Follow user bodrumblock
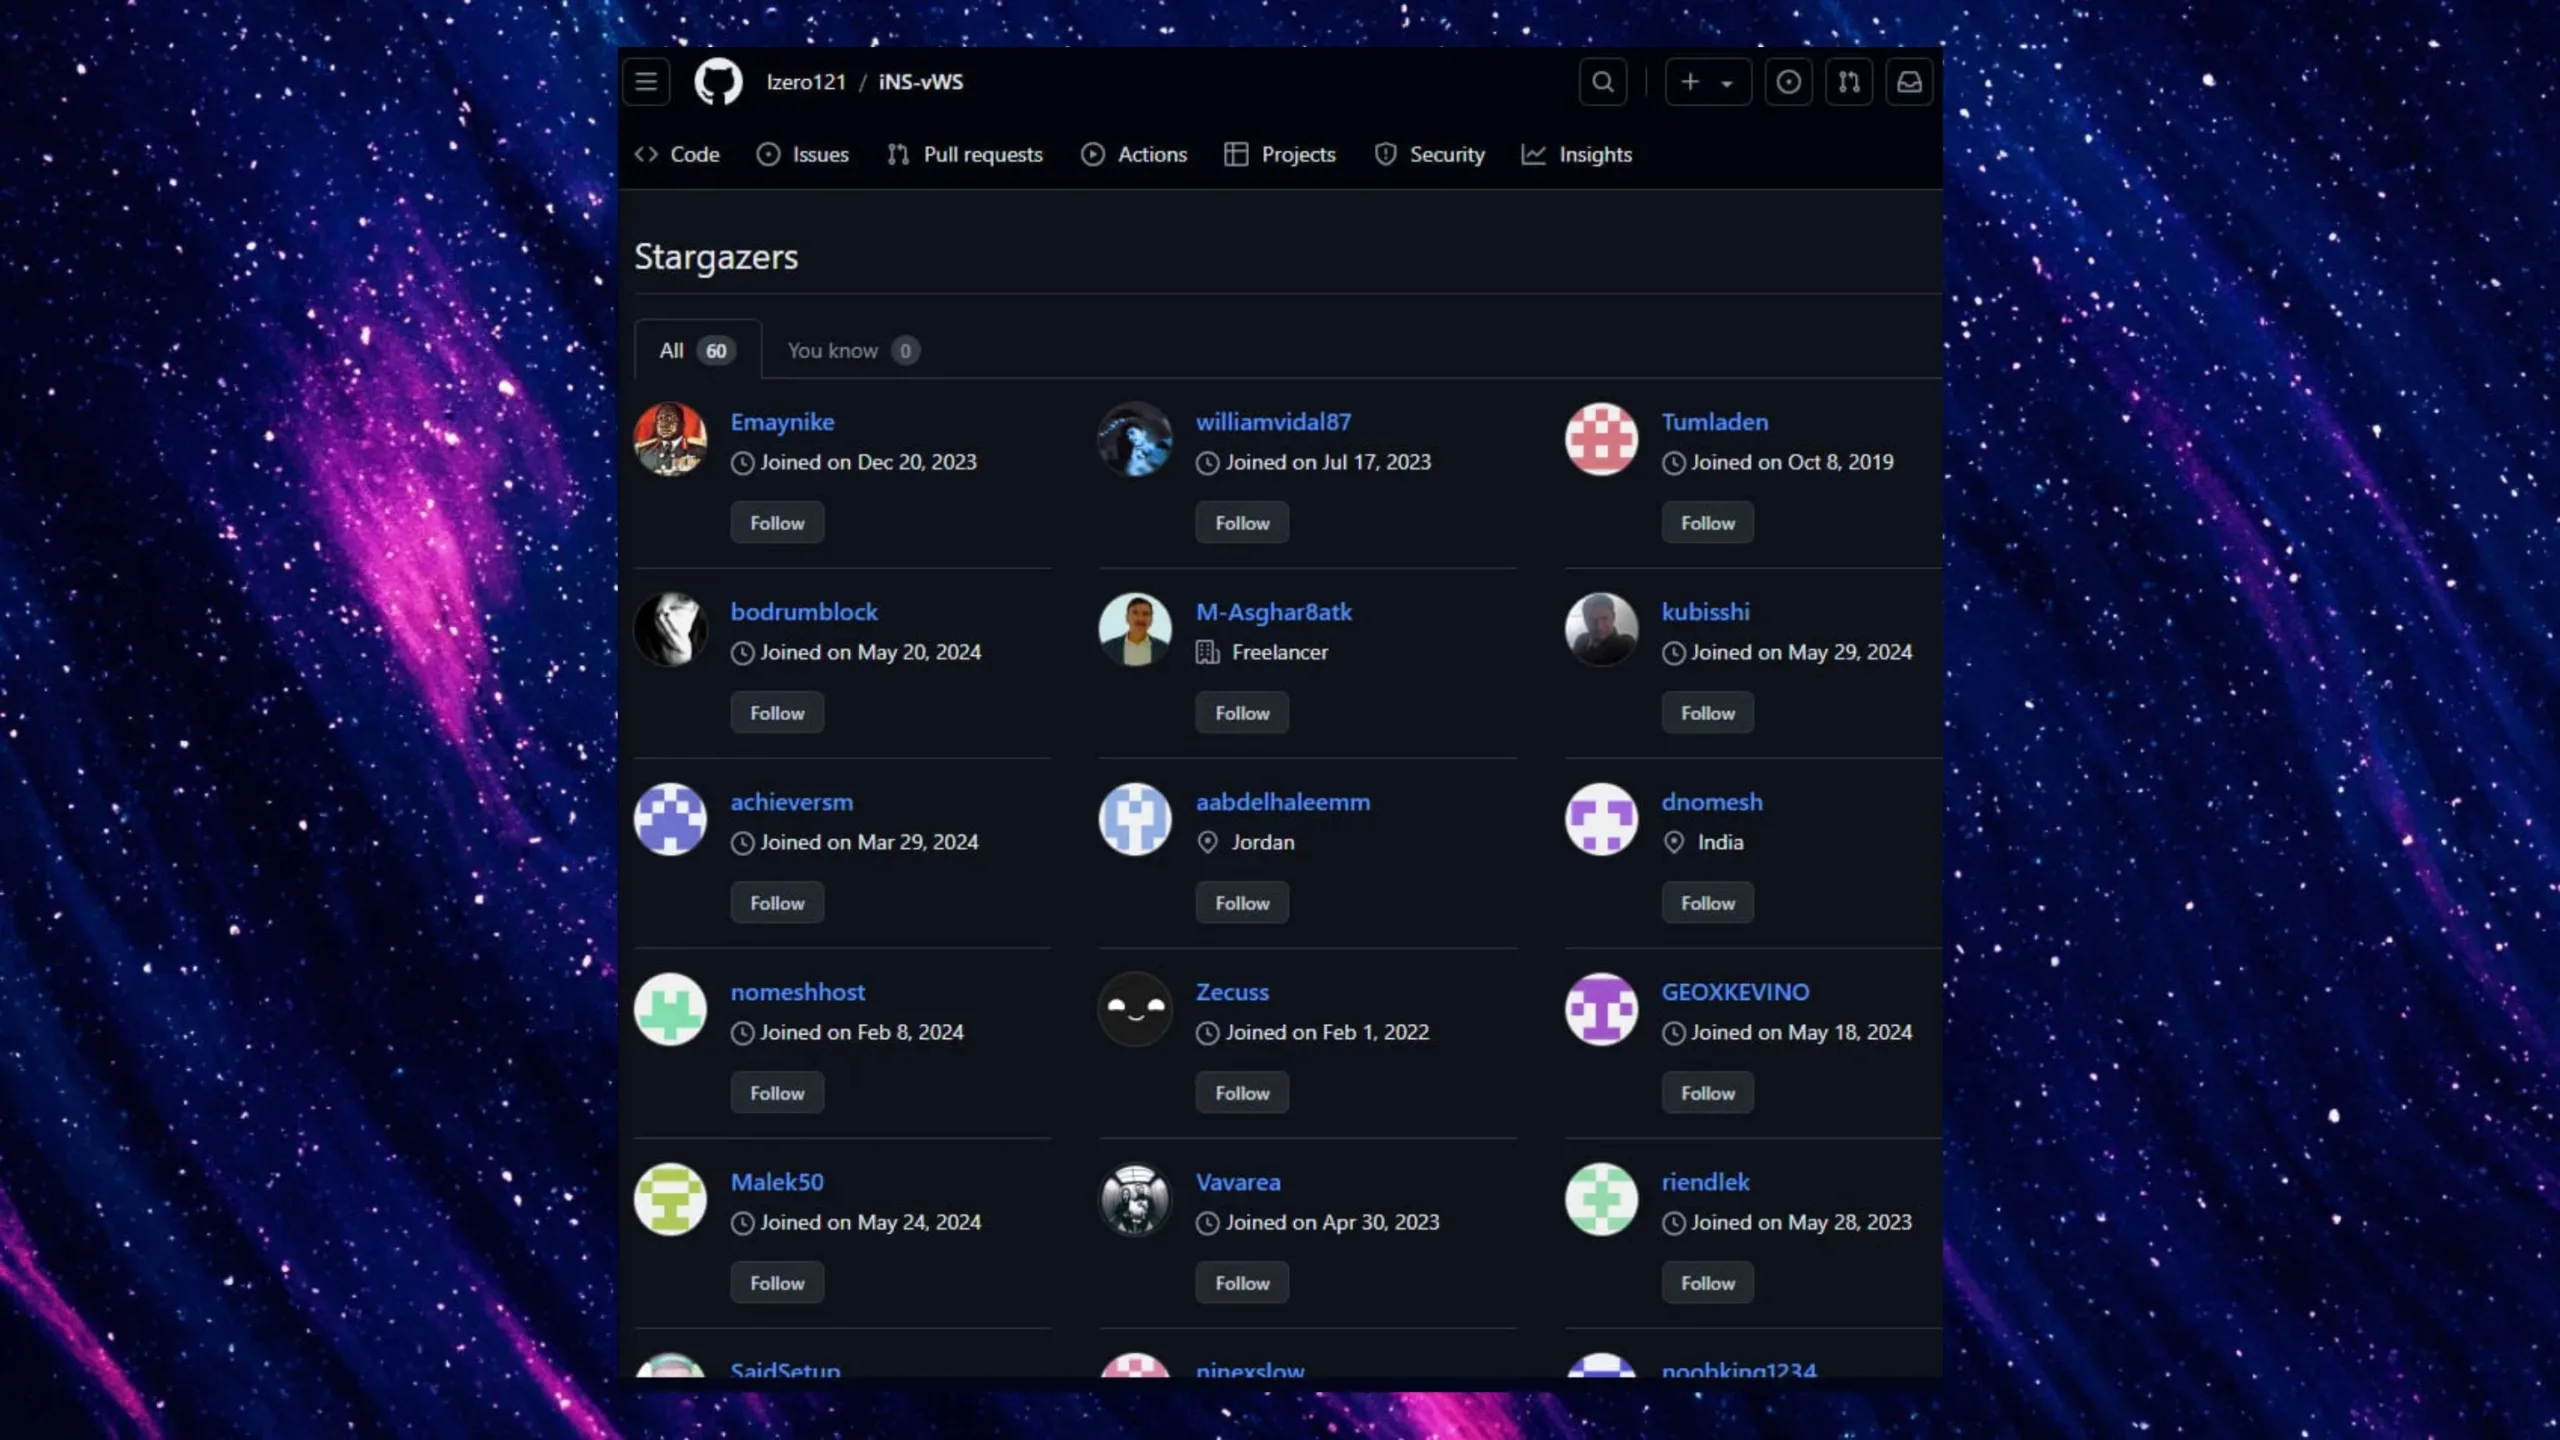Screen dimensions: 2560x1440 (777, 713)
